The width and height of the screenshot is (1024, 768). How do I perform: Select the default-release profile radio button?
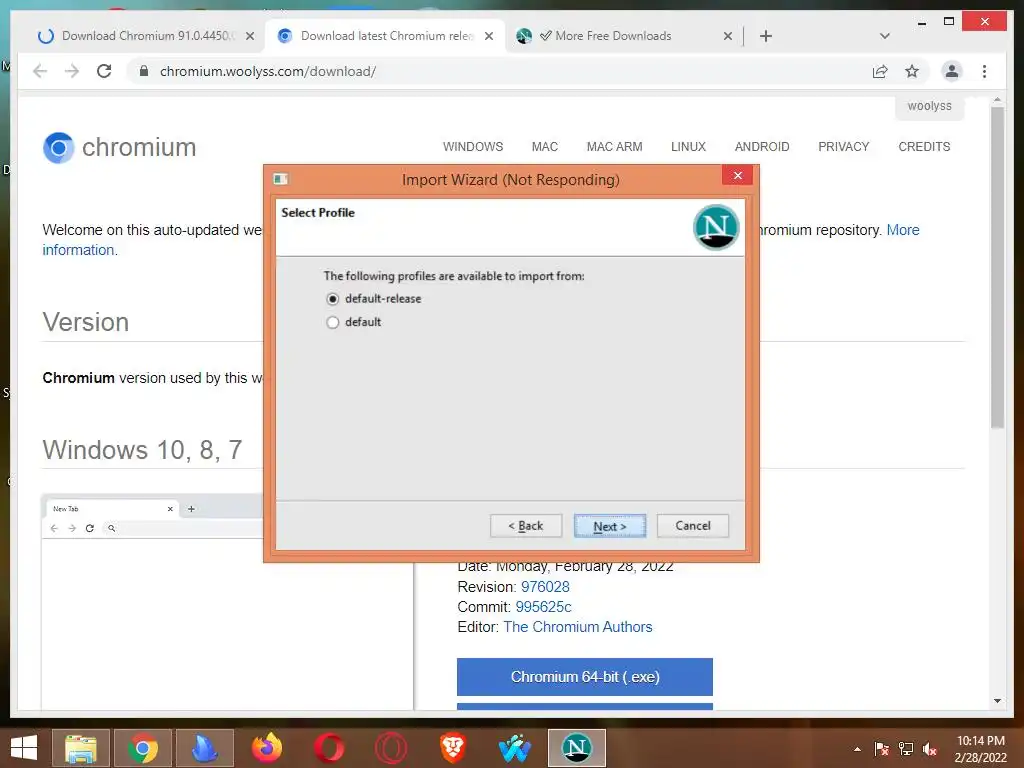[332, 299]
